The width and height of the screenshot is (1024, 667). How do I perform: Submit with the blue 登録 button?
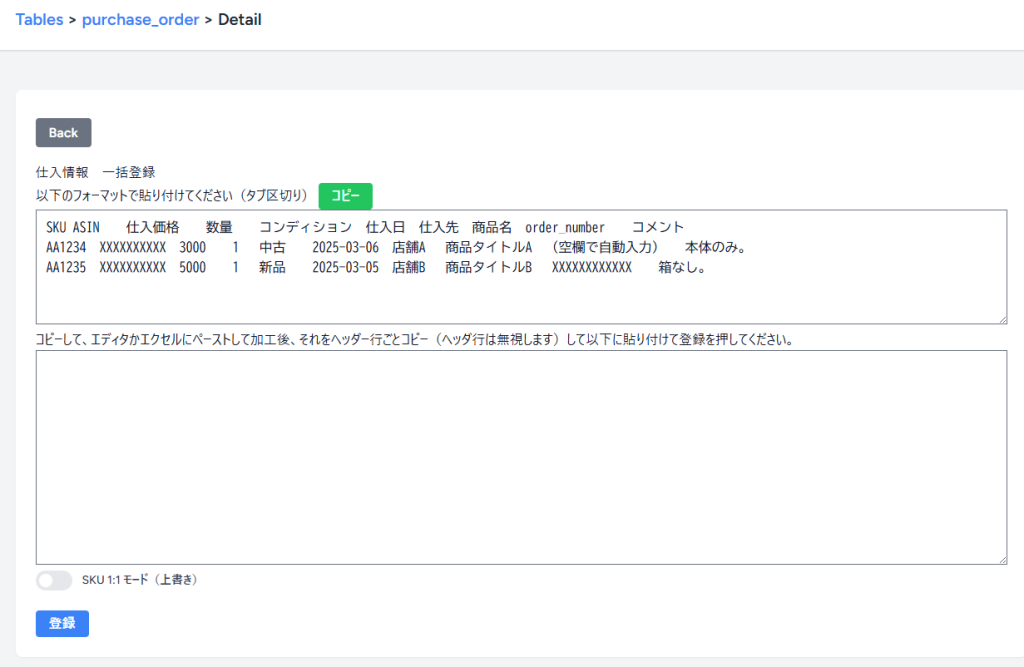click(62, 623)
